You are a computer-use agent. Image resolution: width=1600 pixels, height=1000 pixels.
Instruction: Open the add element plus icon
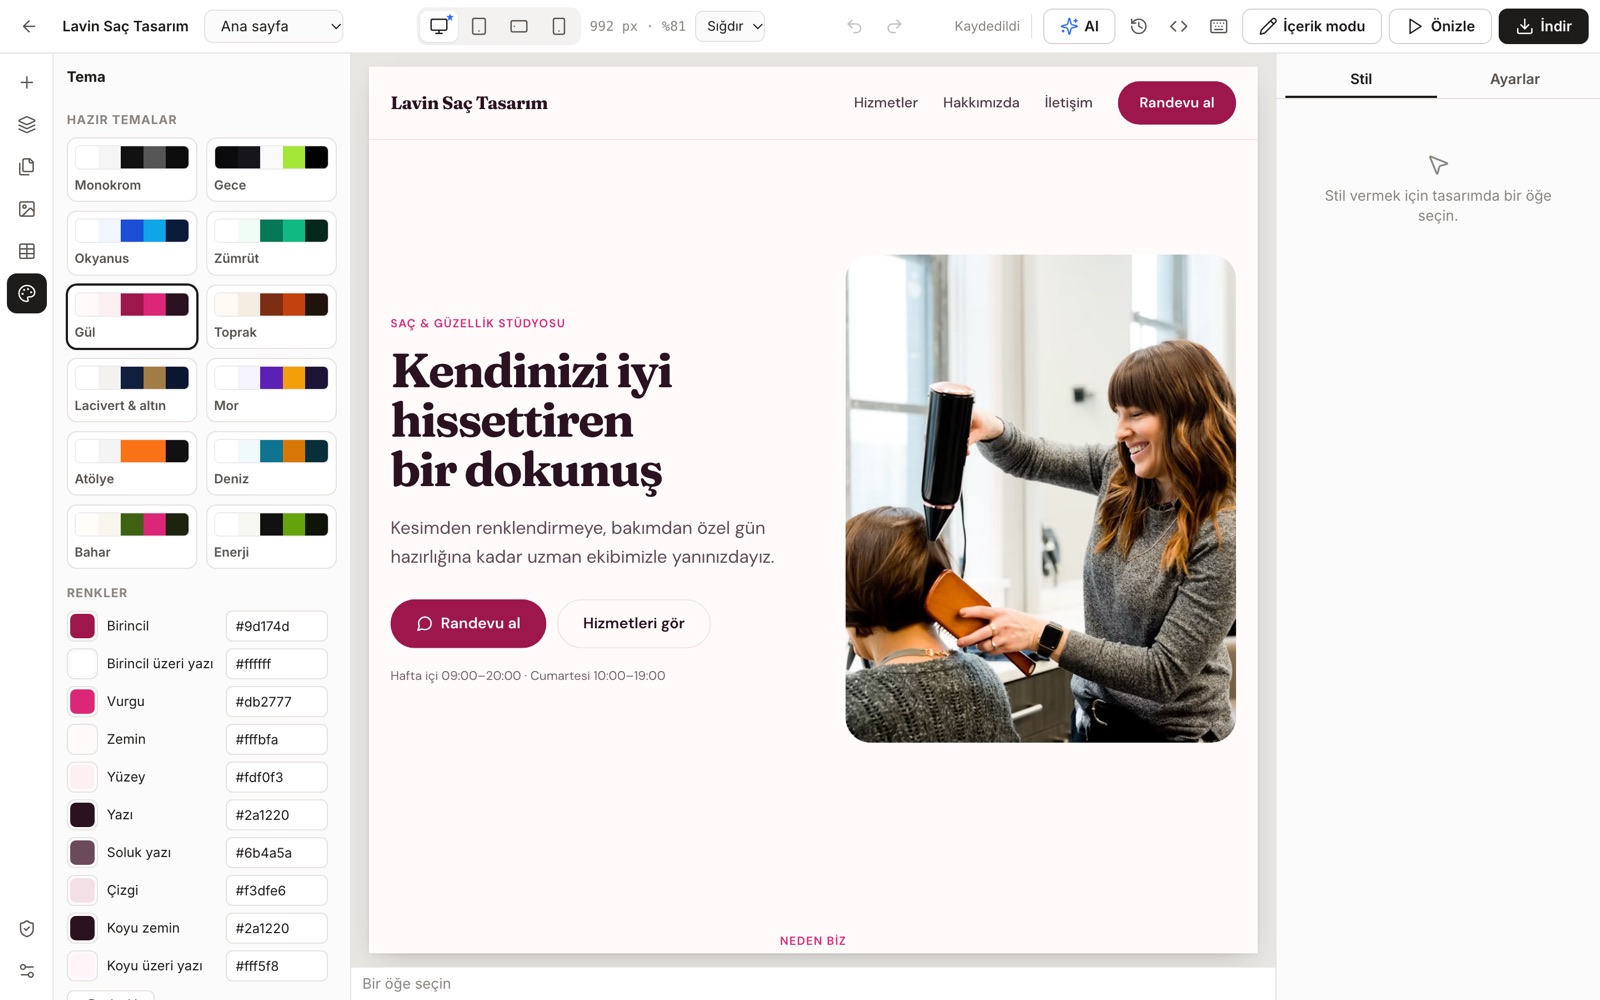click(27, 82)
